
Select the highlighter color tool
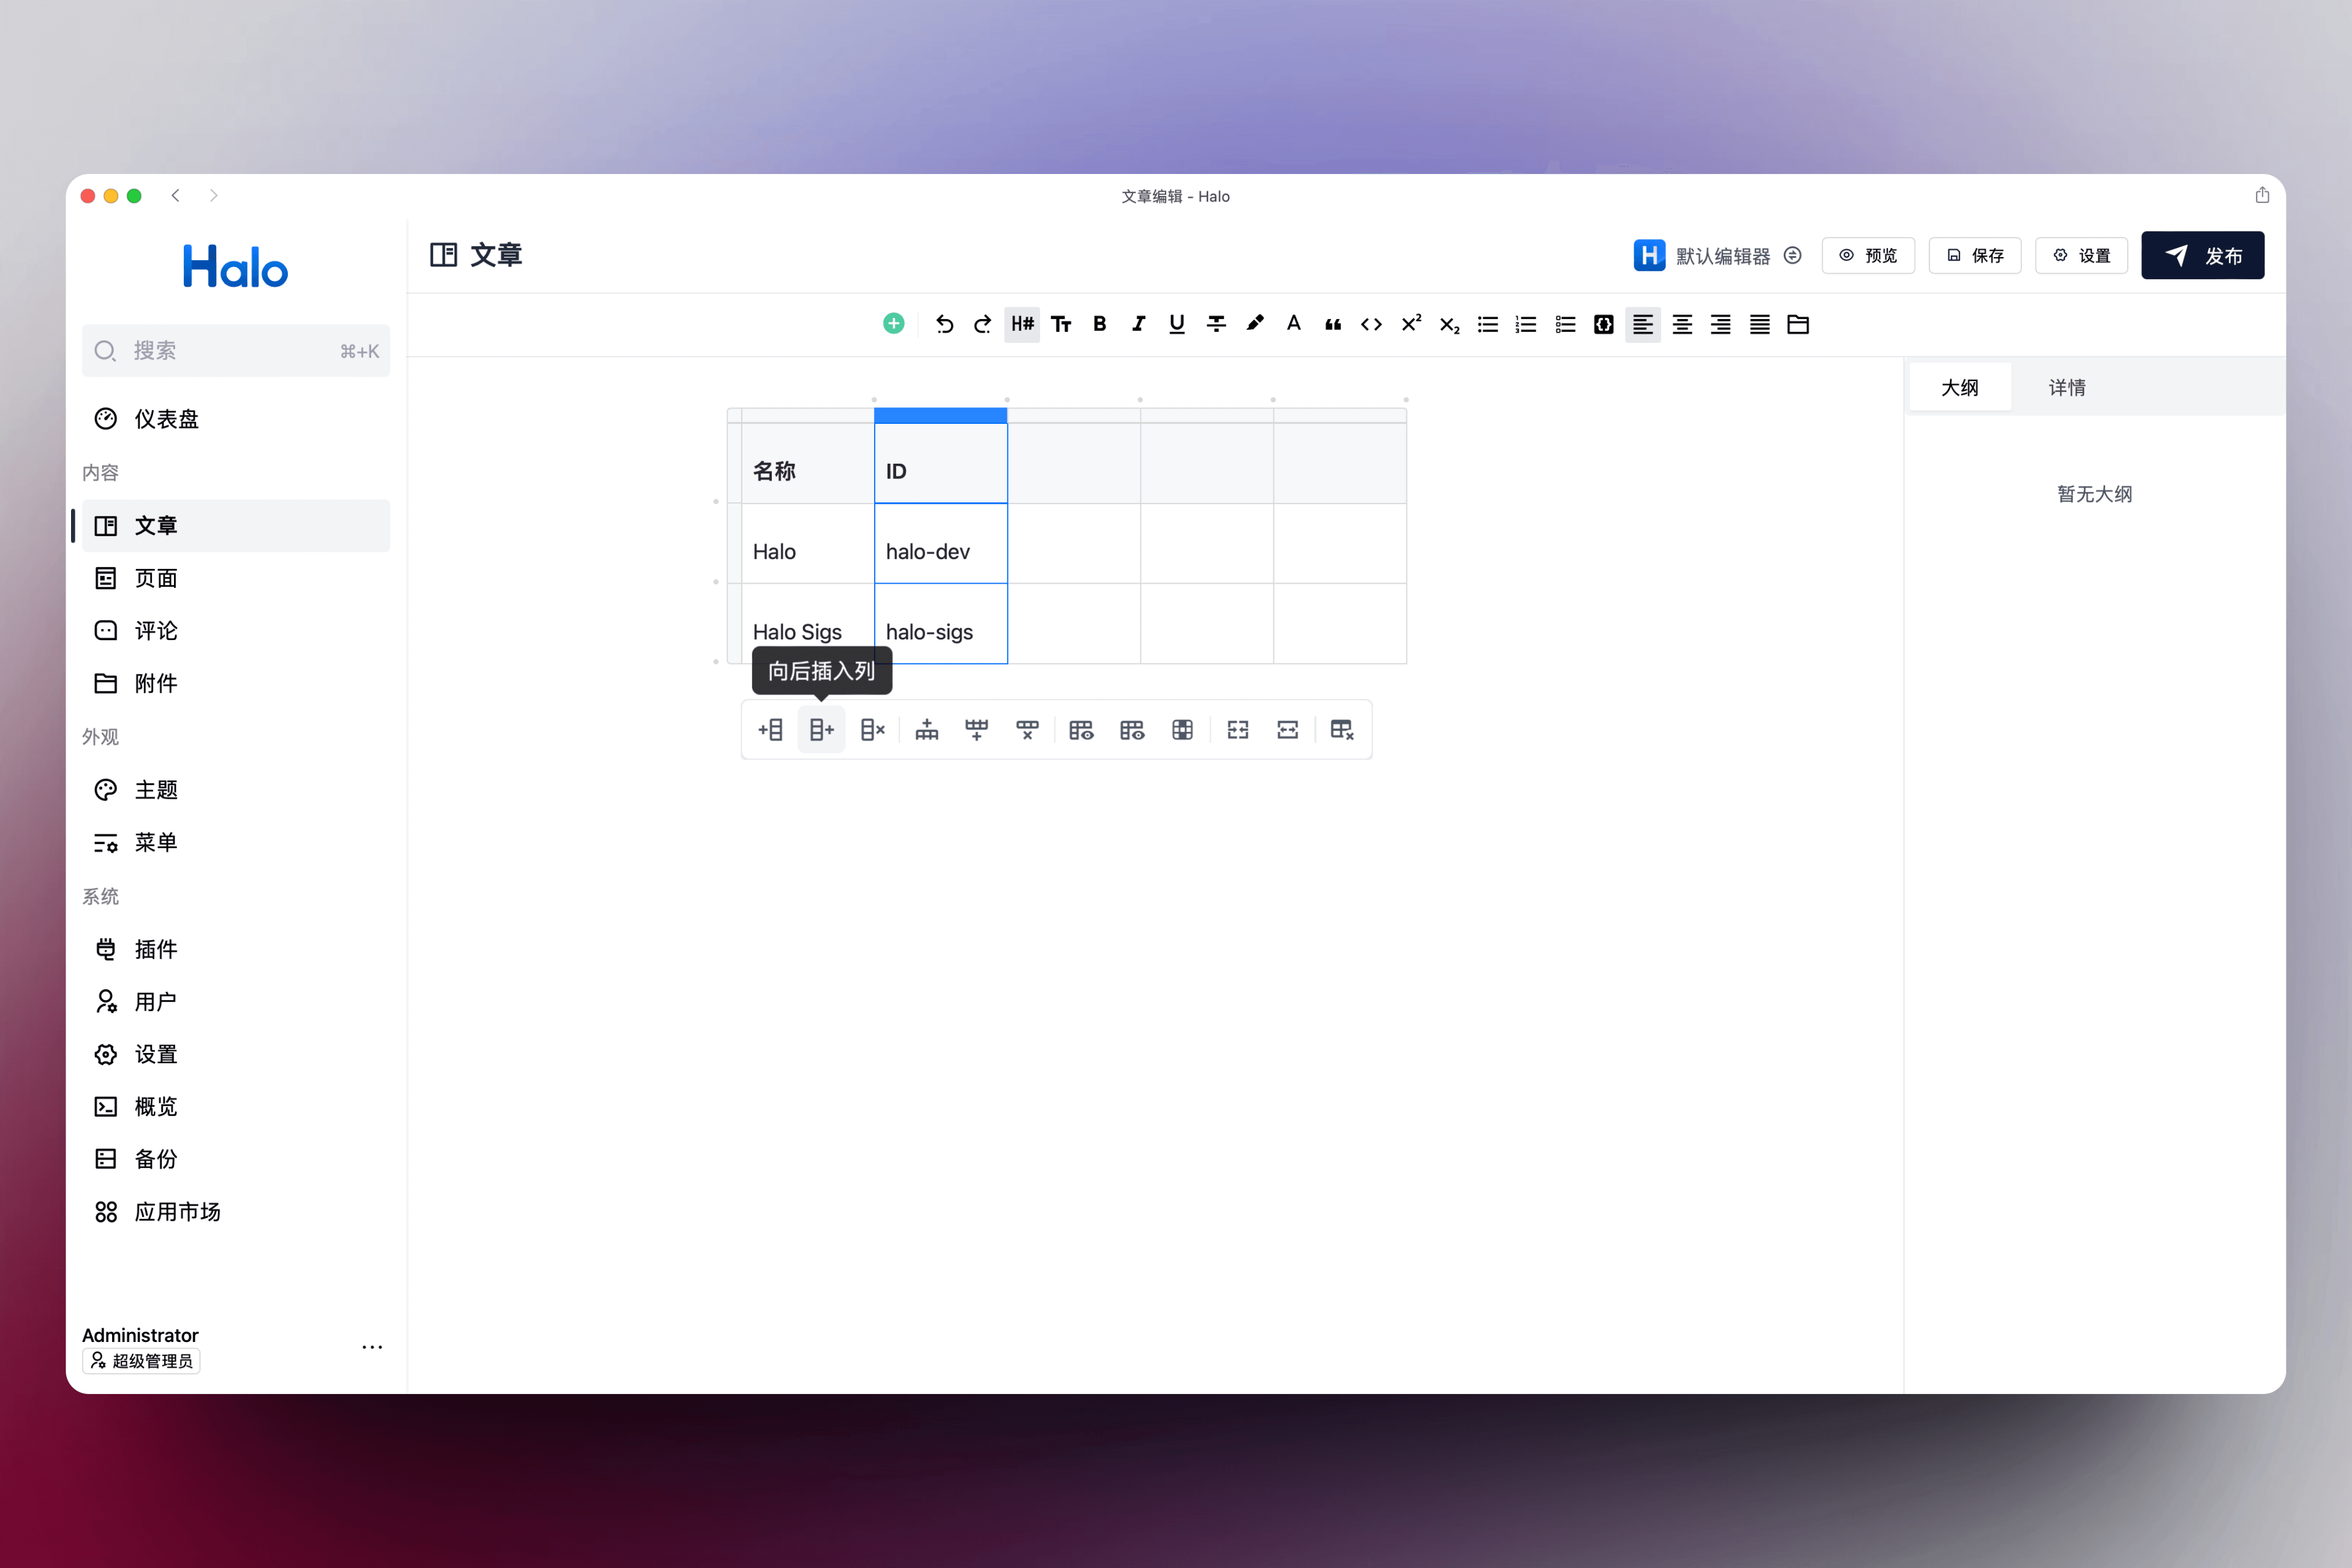click(1255, 324)
